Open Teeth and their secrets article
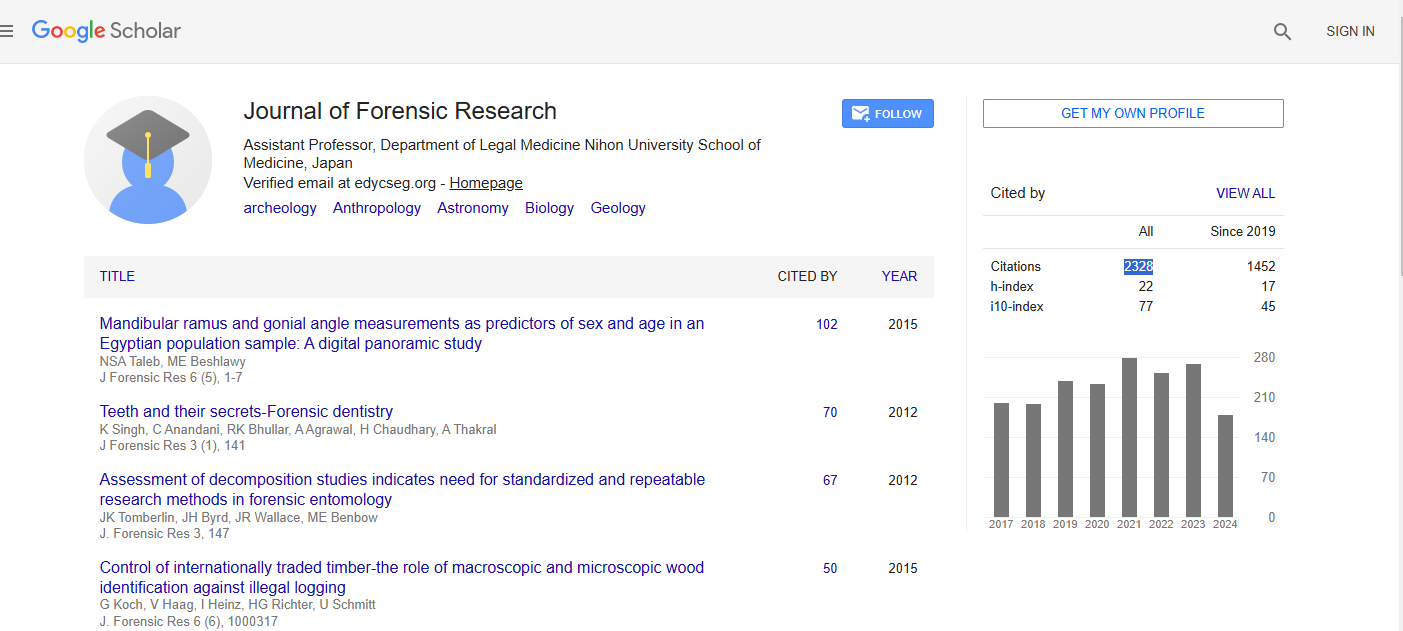This screenshot has height=631, width=1403. [x=246, y=411]
